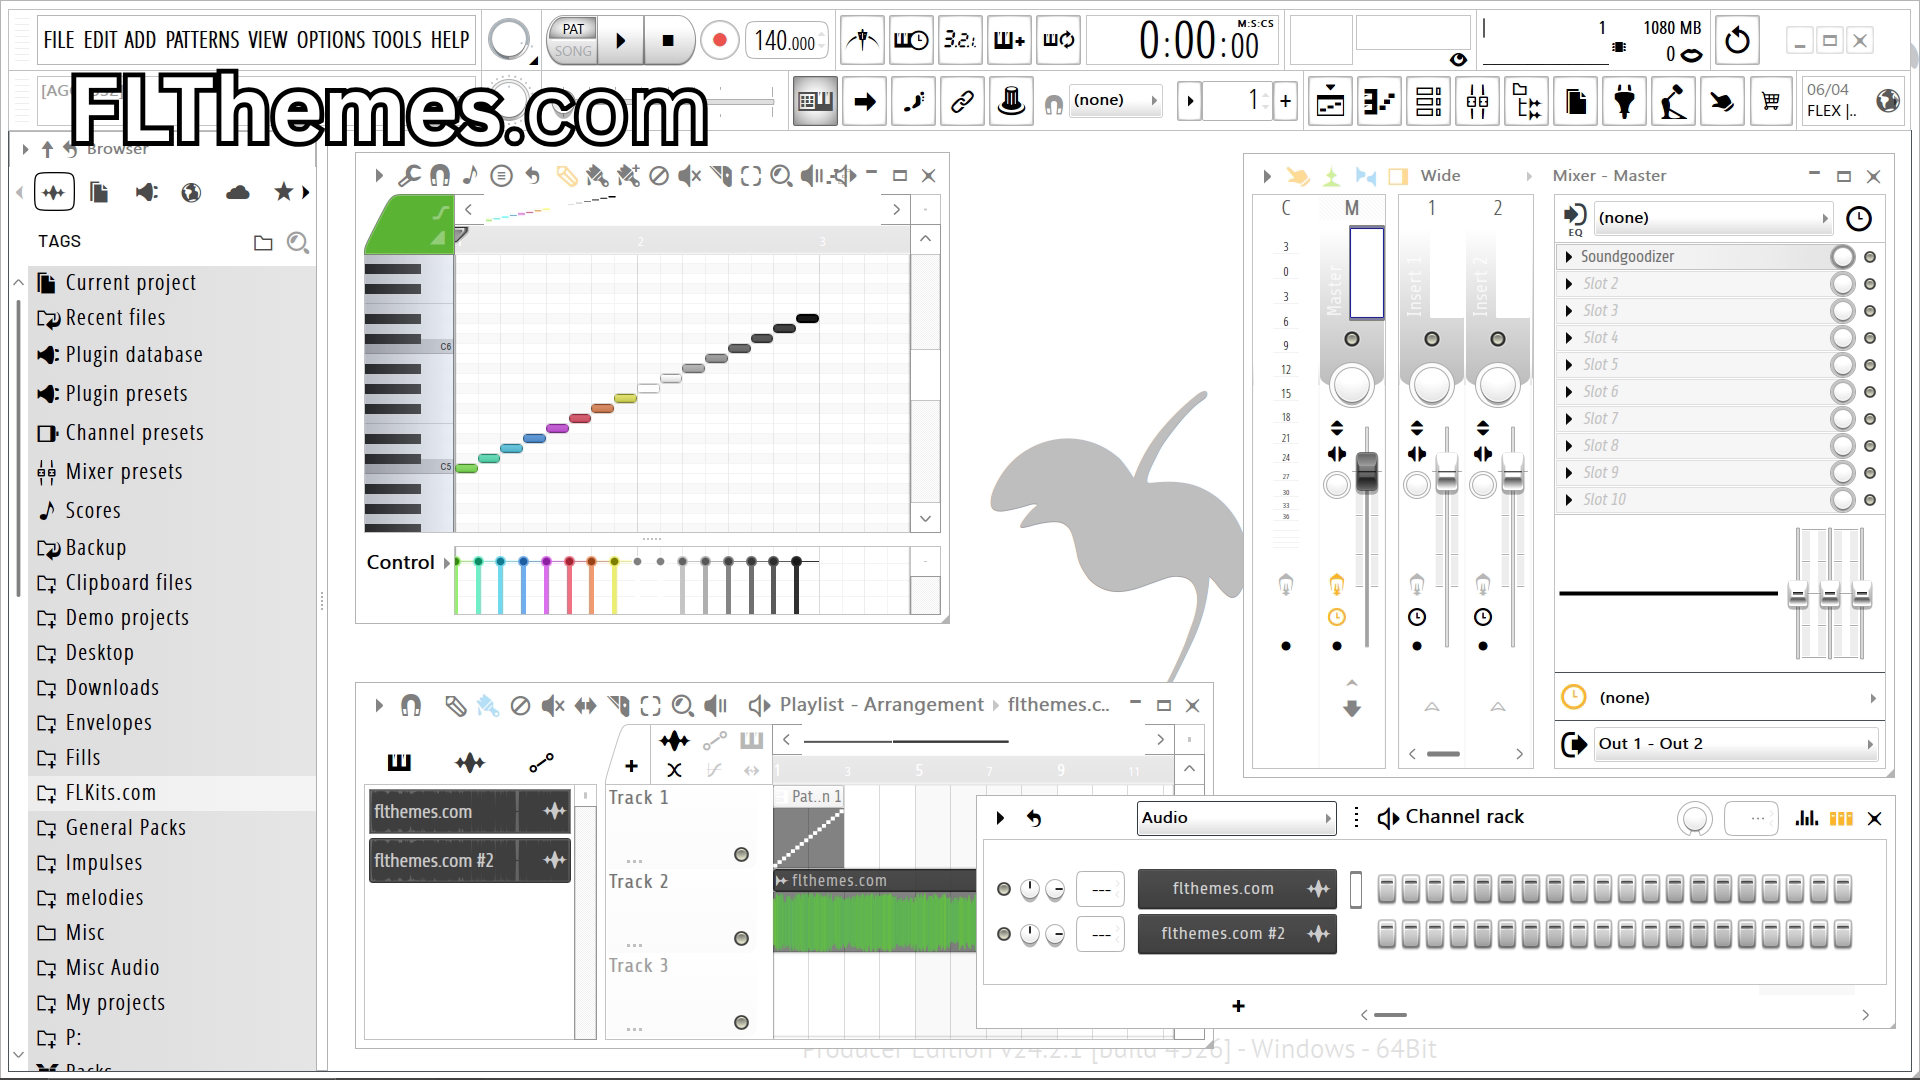Select the Piano roll mute tool

689,176
